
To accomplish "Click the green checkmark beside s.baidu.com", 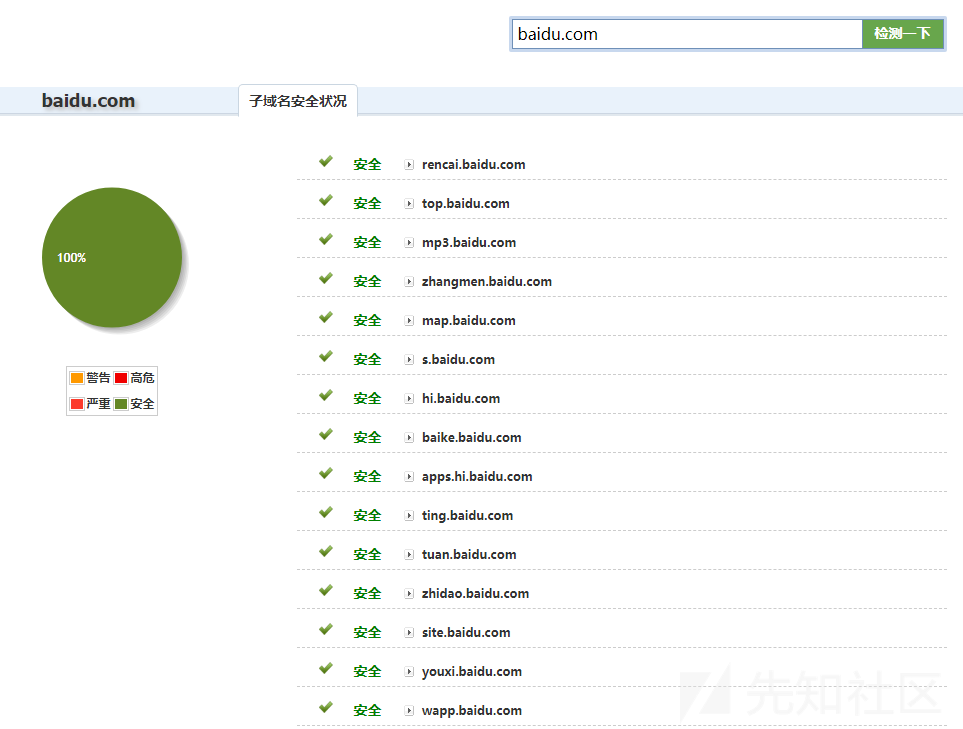I will pos(326,356).
